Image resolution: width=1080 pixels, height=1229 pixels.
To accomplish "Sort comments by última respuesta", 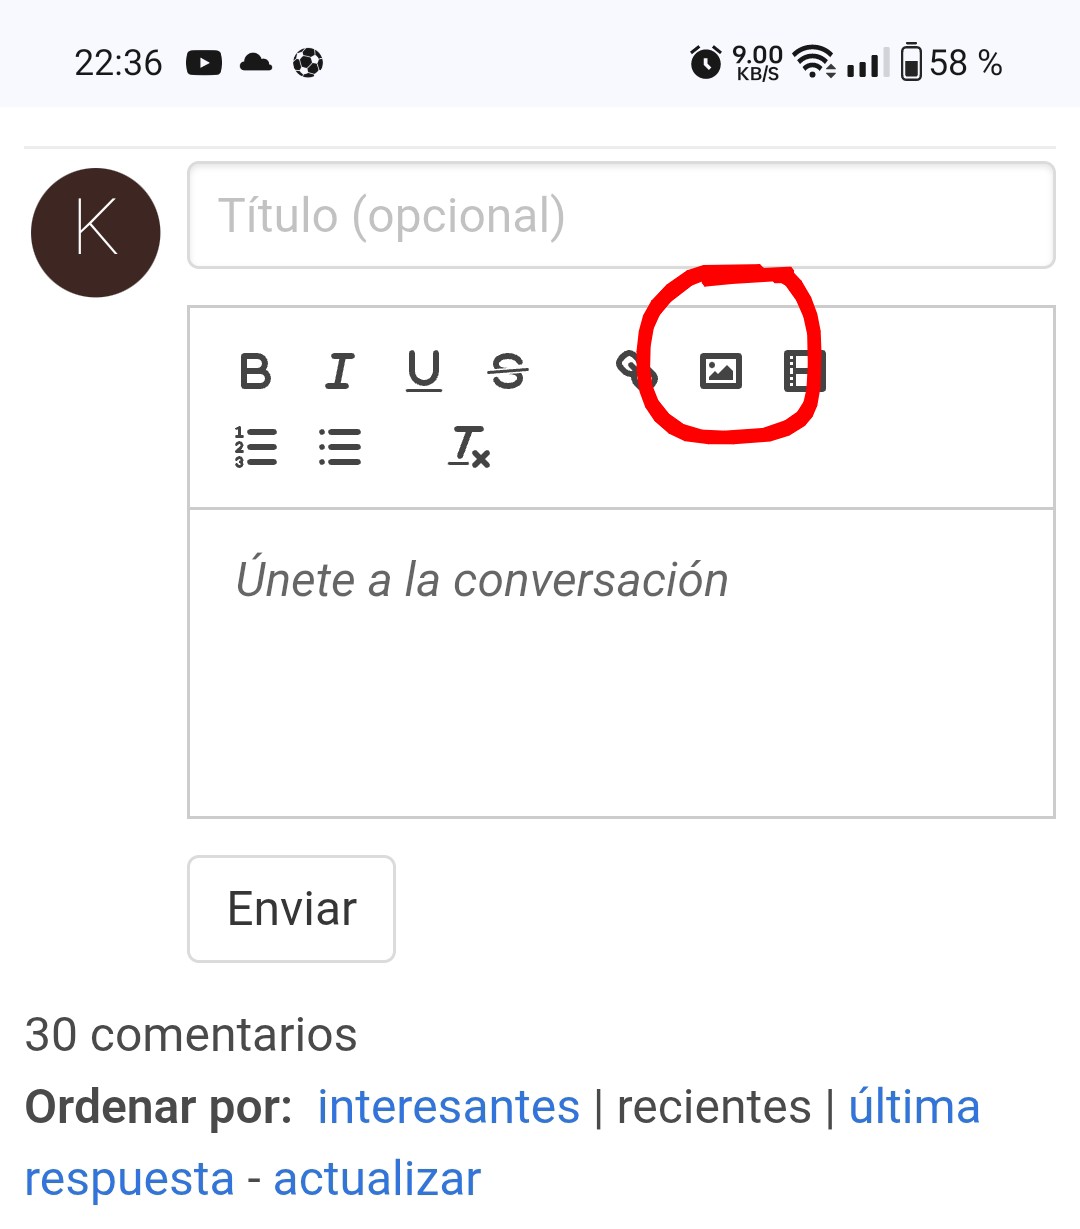I will pos(913,1107).
